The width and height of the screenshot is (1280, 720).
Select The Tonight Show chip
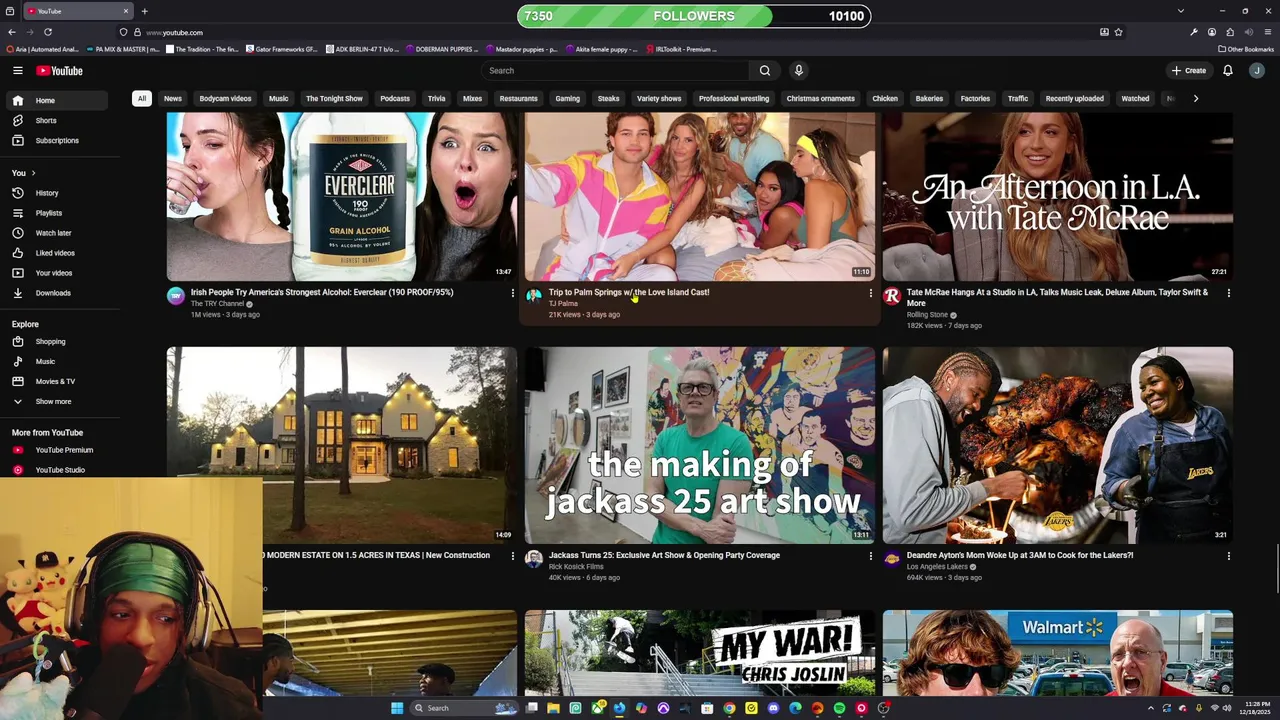click(334, 98)
